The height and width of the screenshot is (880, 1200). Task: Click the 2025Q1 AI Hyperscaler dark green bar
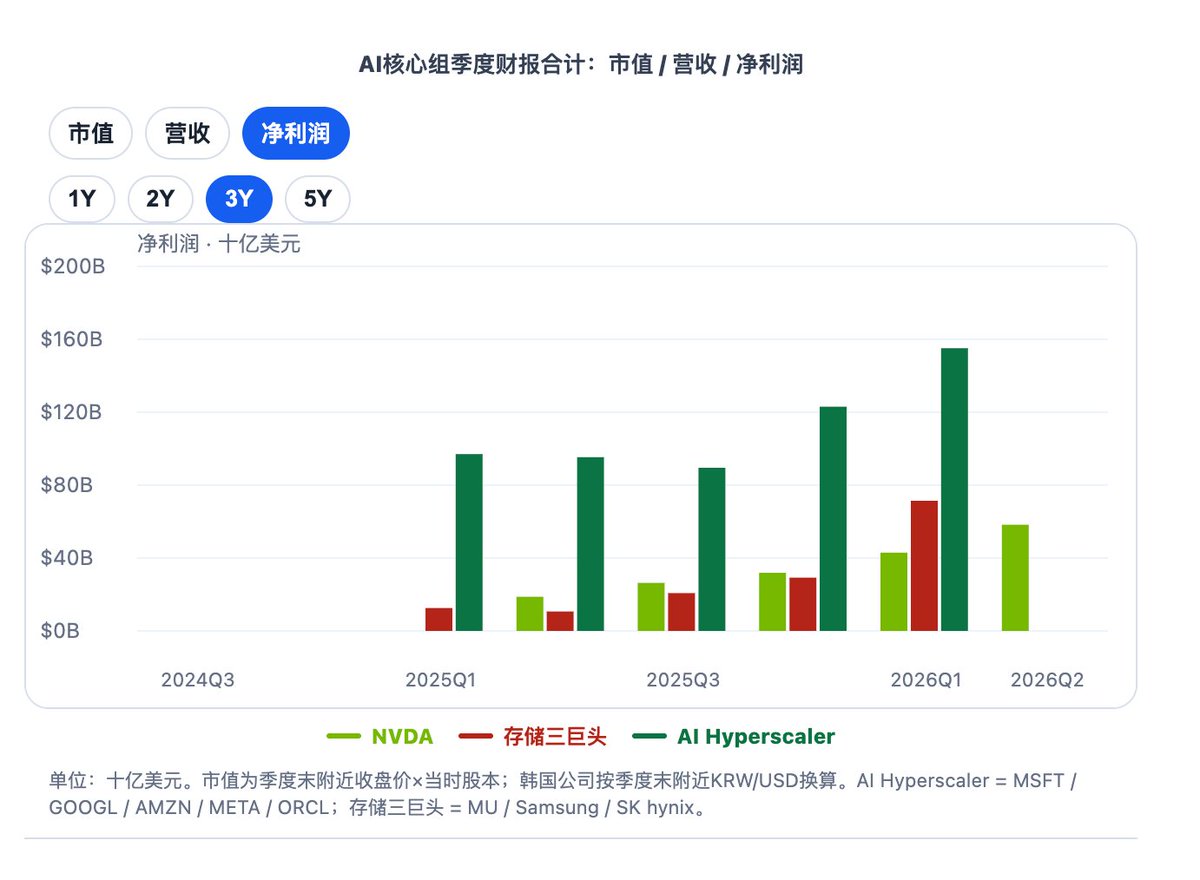pyautogui.click(x=469, y=543)
